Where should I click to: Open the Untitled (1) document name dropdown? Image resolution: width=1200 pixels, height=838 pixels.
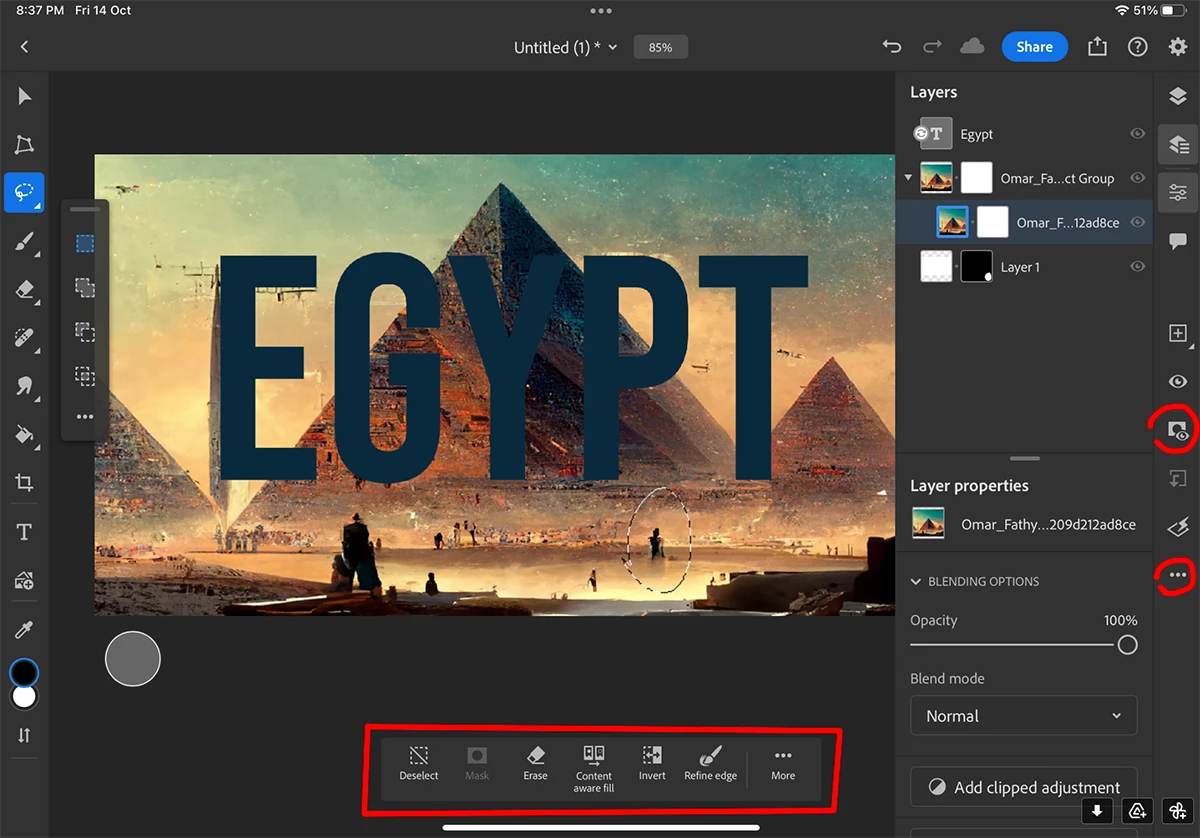pos(566,47)
